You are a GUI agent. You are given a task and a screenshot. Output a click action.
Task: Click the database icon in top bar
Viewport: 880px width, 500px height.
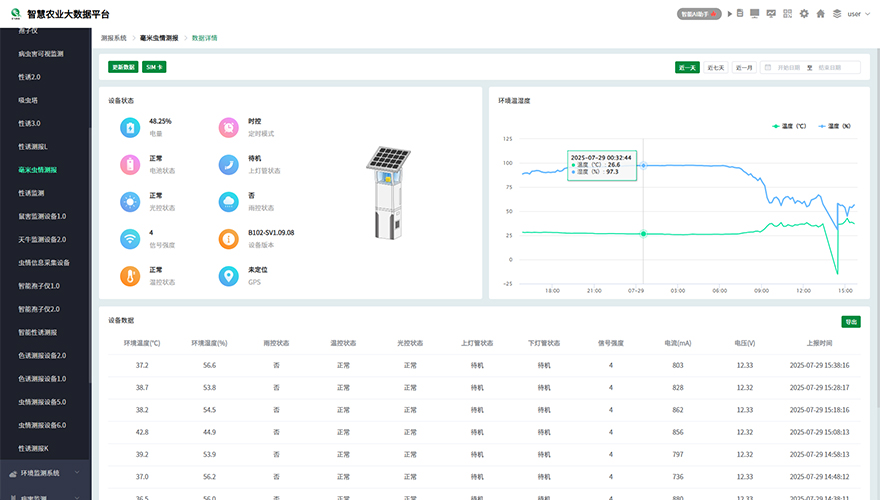pos(740,14)
